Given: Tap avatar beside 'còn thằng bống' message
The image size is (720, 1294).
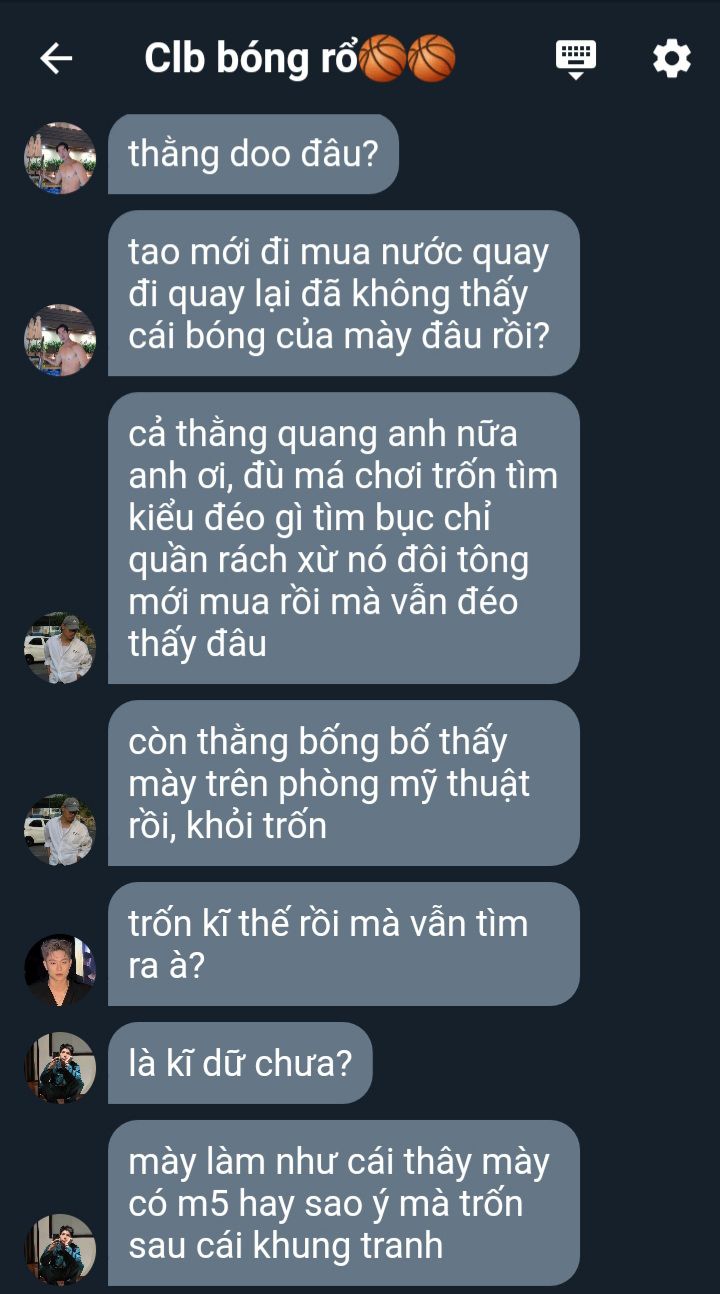Looking at the screenshot, I should [60, 830].
